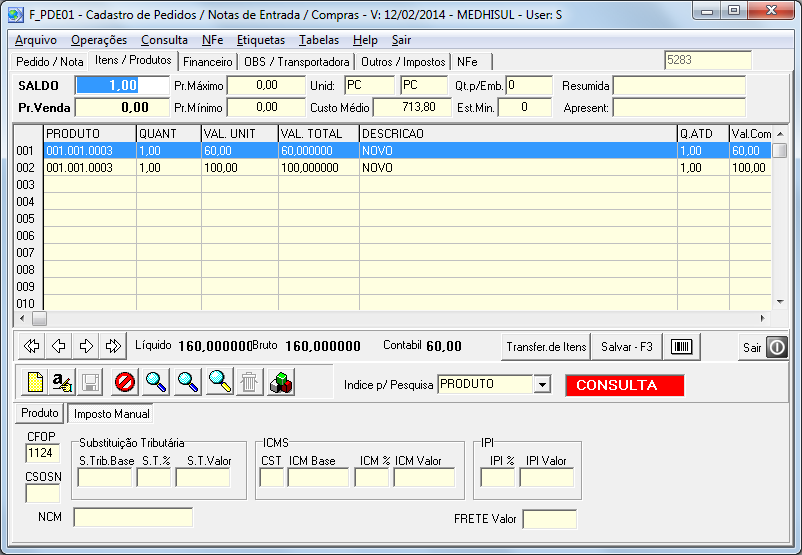Viewport: 802px width, 555px height.
Task: Click the FRETE Valor field
Action: click(549, 519)
